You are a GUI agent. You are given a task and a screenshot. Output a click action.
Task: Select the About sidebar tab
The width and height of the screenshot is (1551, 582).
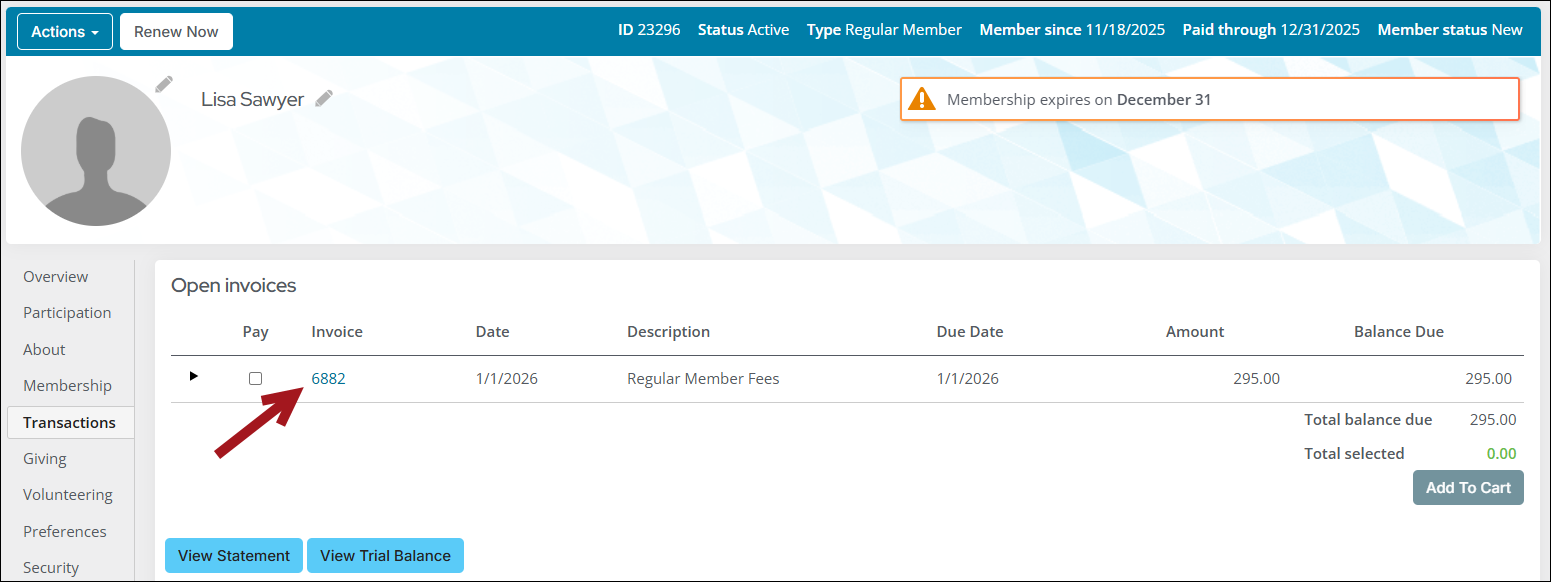(x=44, y=350)
